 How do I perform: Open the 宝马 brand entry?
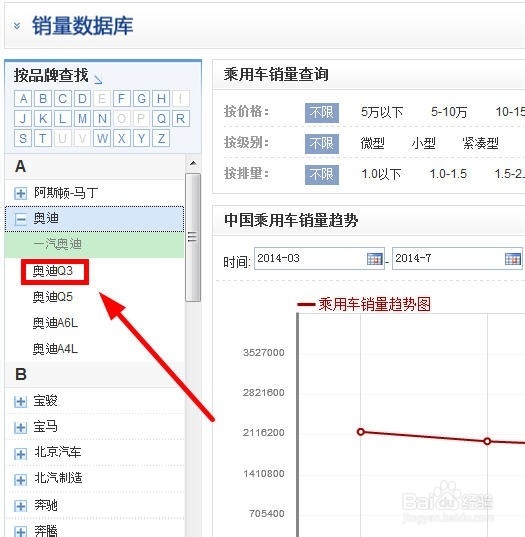(x=46, y=427)
